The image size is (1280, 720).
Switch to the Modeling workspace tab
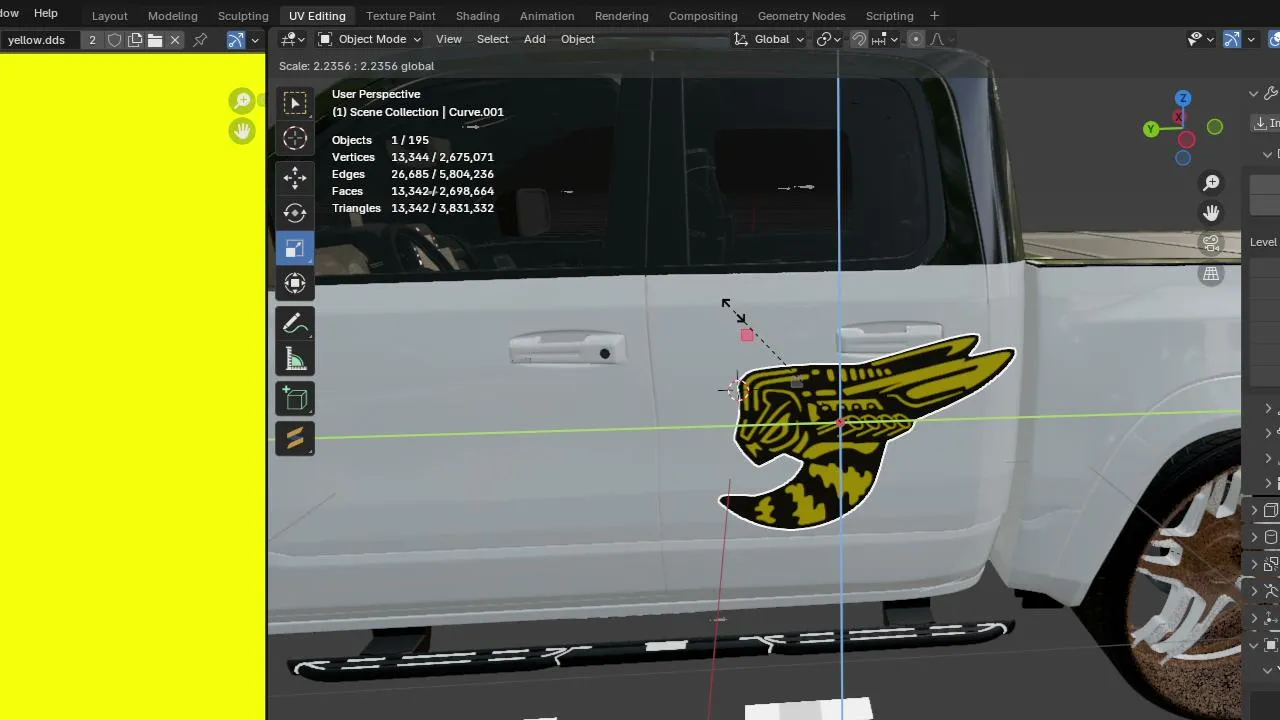point(173,16)
